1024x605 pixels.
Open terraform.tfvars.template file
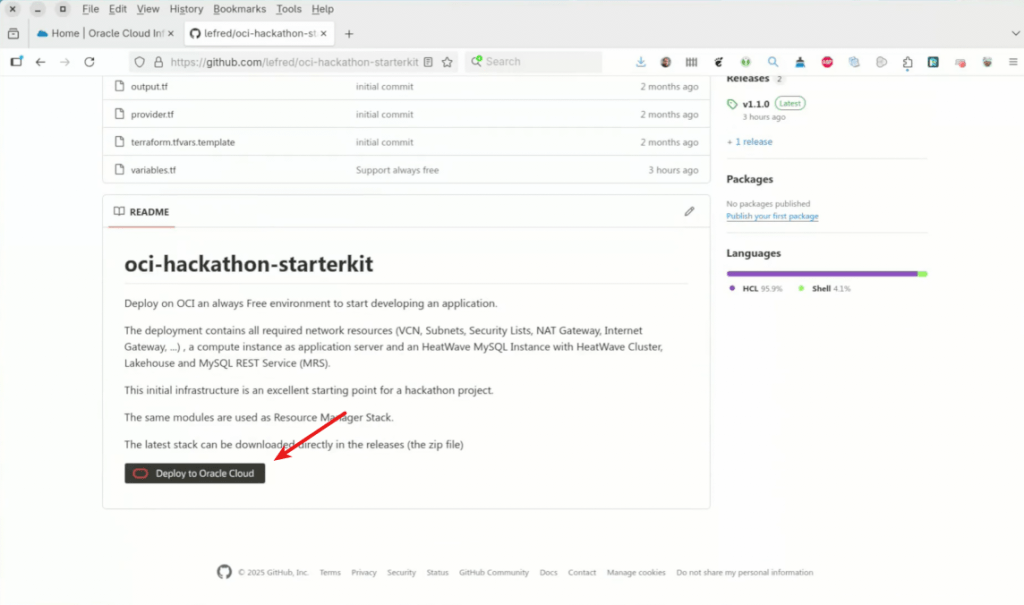(x=183, y=142)
